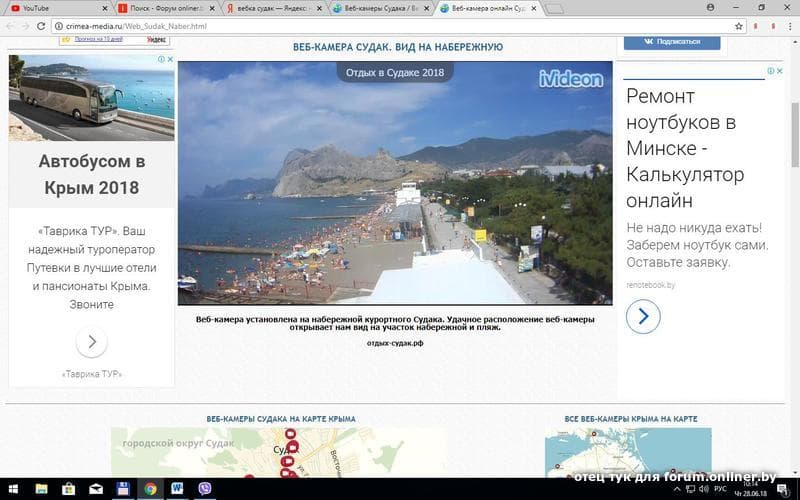Open the «Таврика ТУР» advertiser link

click(x=92, y=374)
